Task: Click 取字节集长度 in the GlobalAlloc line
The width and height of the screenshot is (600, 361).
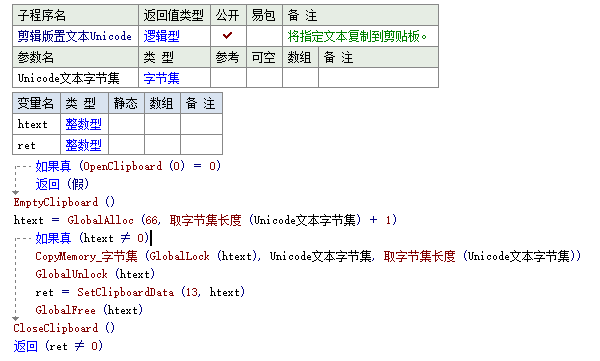Action: (205, 220)
